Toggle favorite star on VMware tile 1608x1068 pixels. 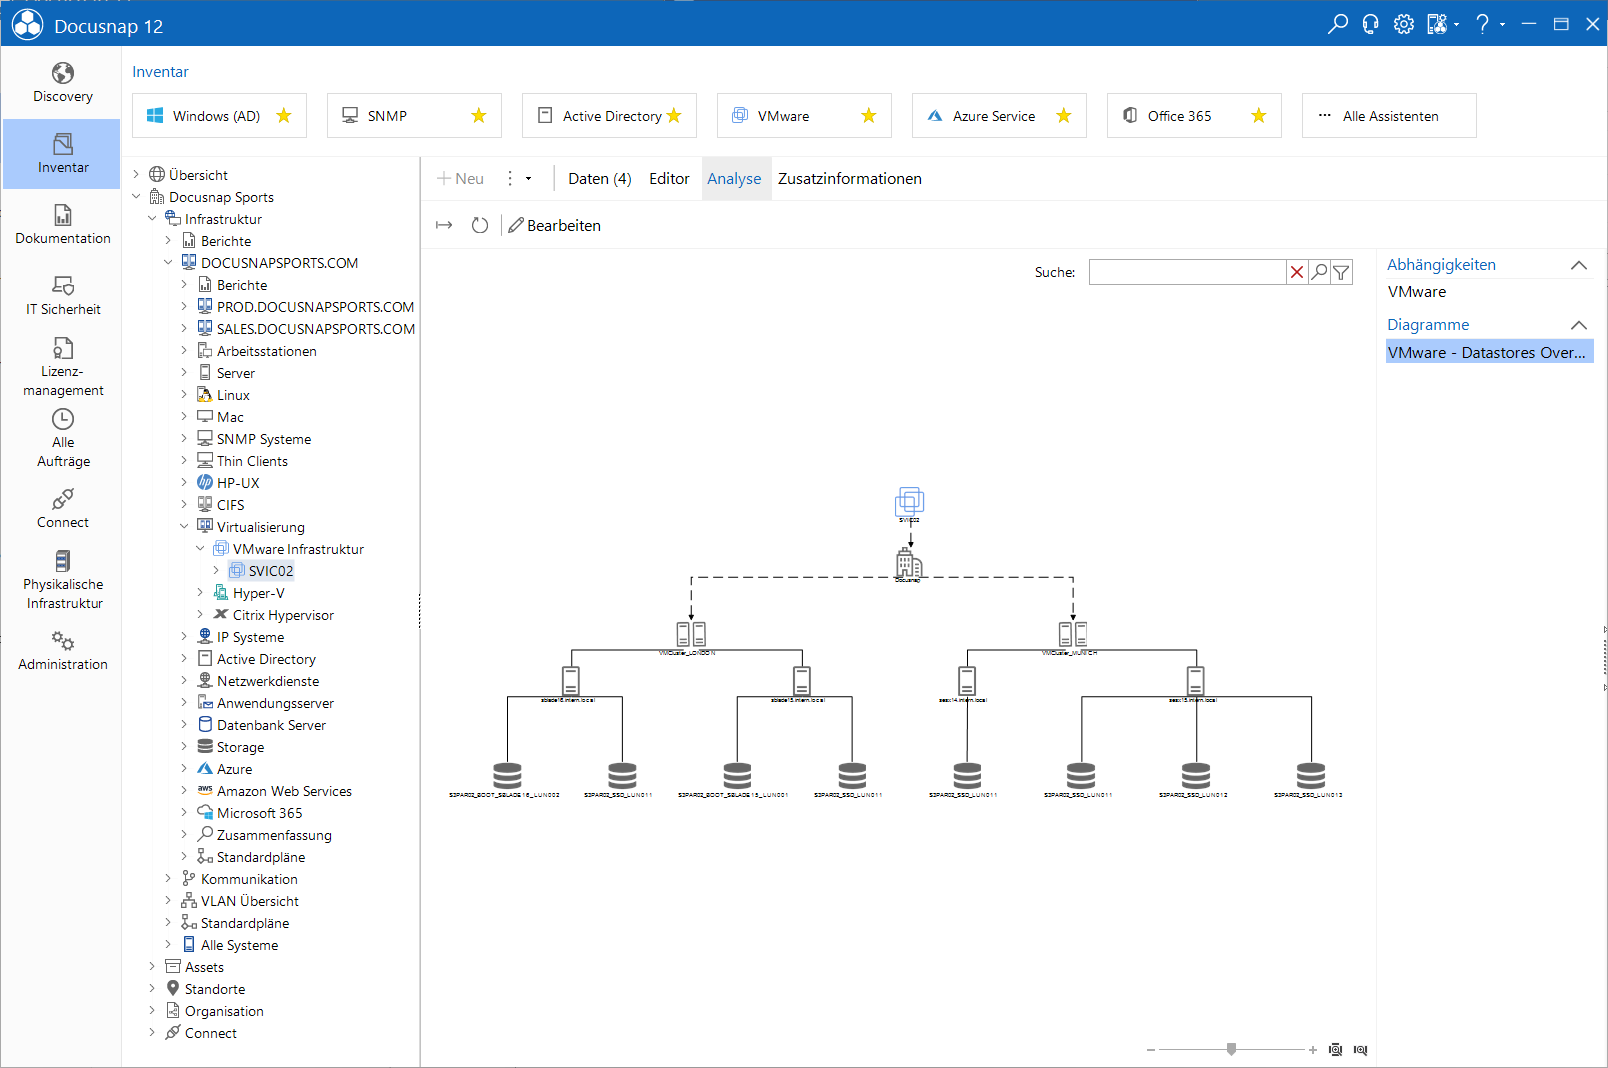pos(869,116)
